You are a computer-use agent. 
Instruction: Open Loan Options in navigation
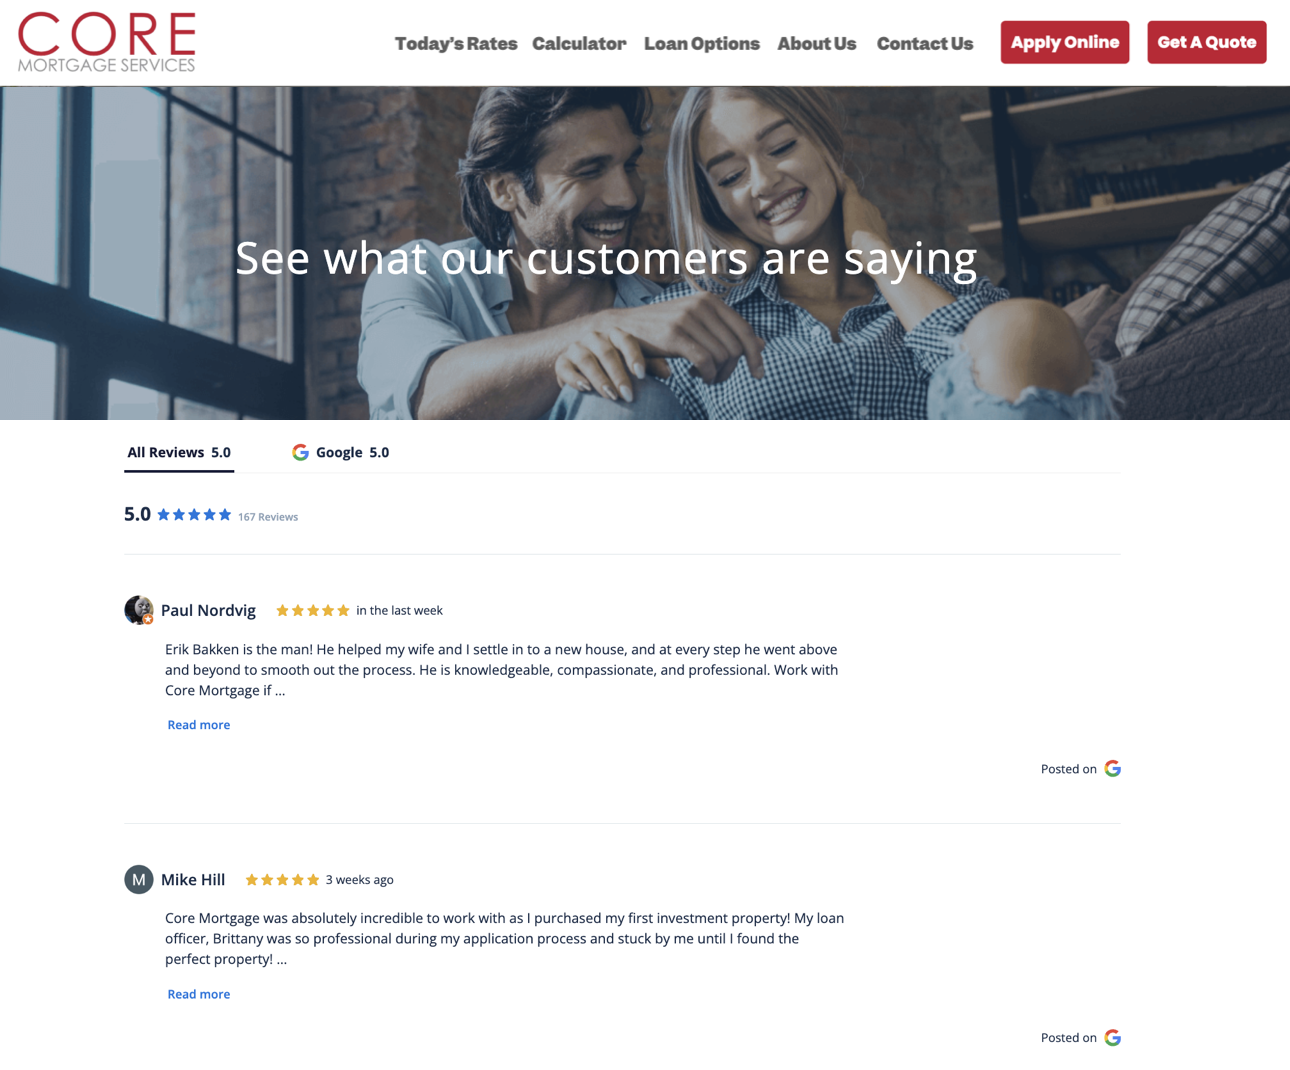click(x=702, y=43)
